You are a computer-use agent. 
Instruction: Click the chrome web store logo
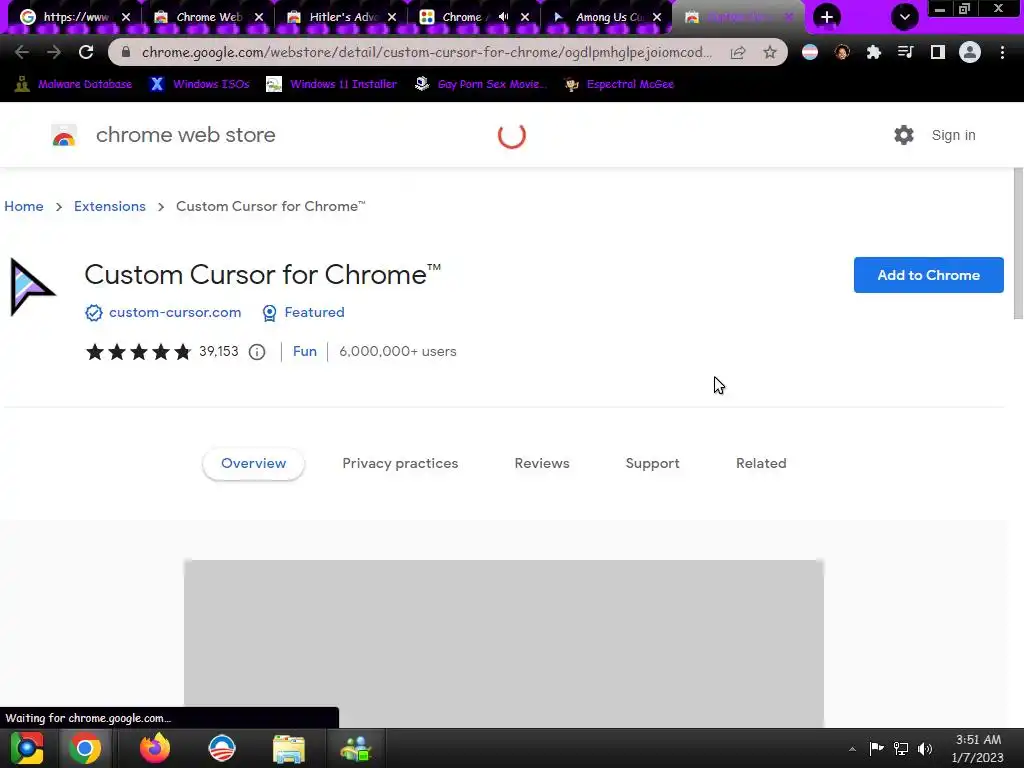click(x=64, y=135)
